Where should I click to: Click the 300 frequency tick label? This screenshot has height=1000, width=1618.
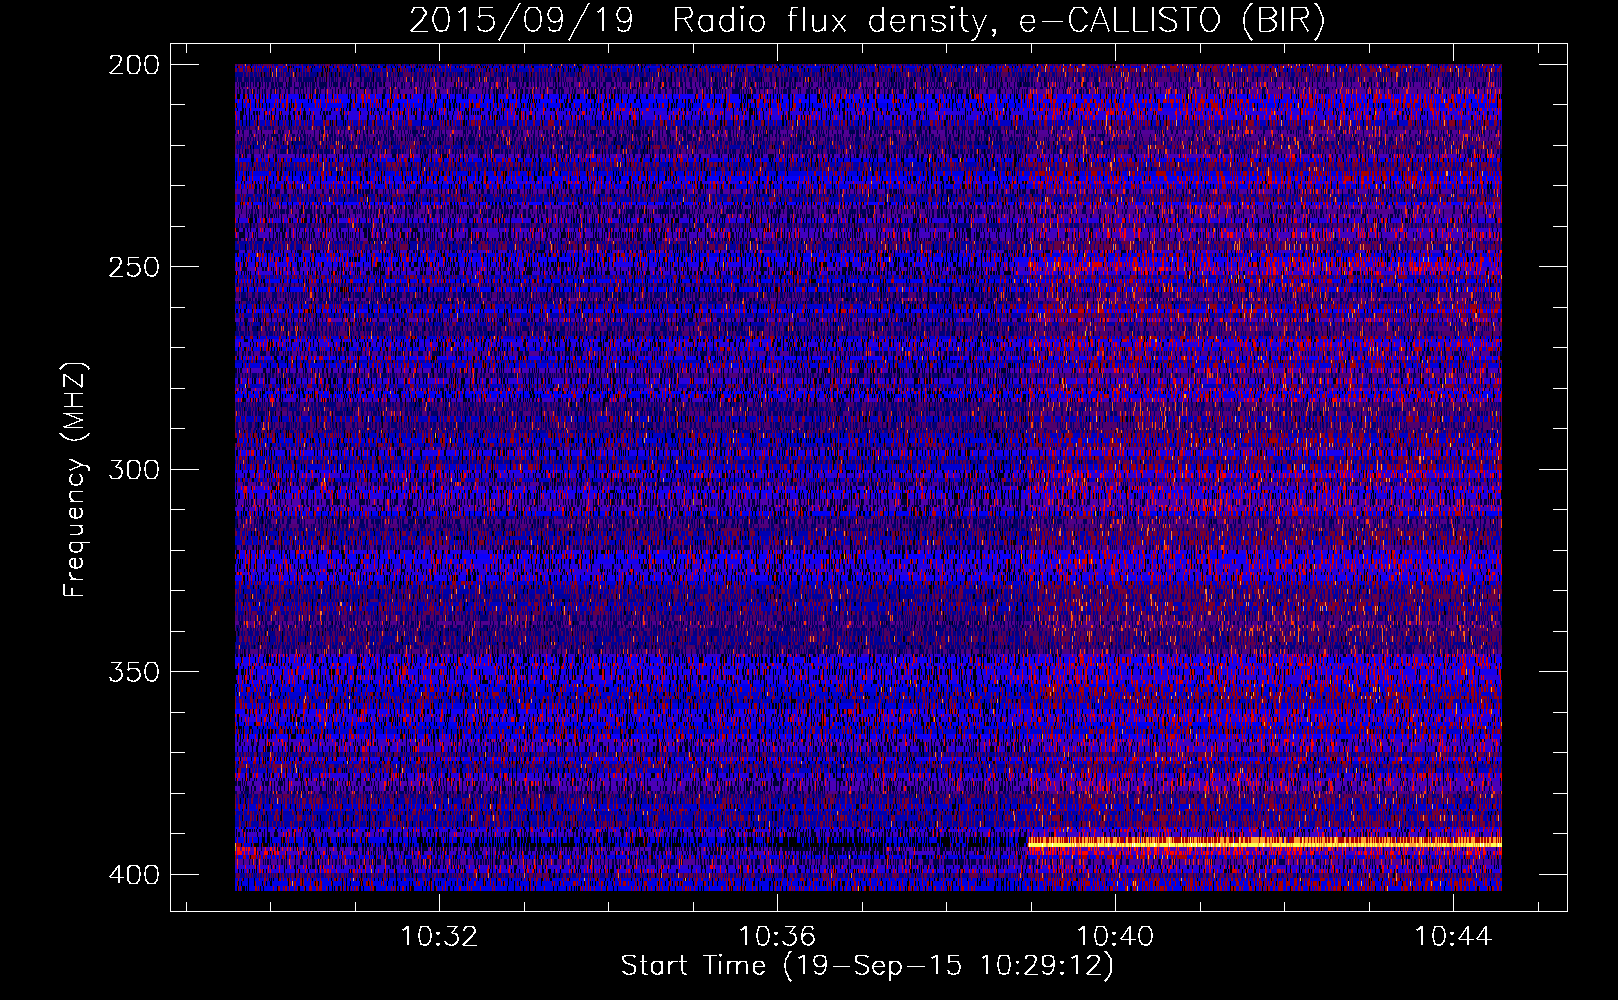[133, 470]
